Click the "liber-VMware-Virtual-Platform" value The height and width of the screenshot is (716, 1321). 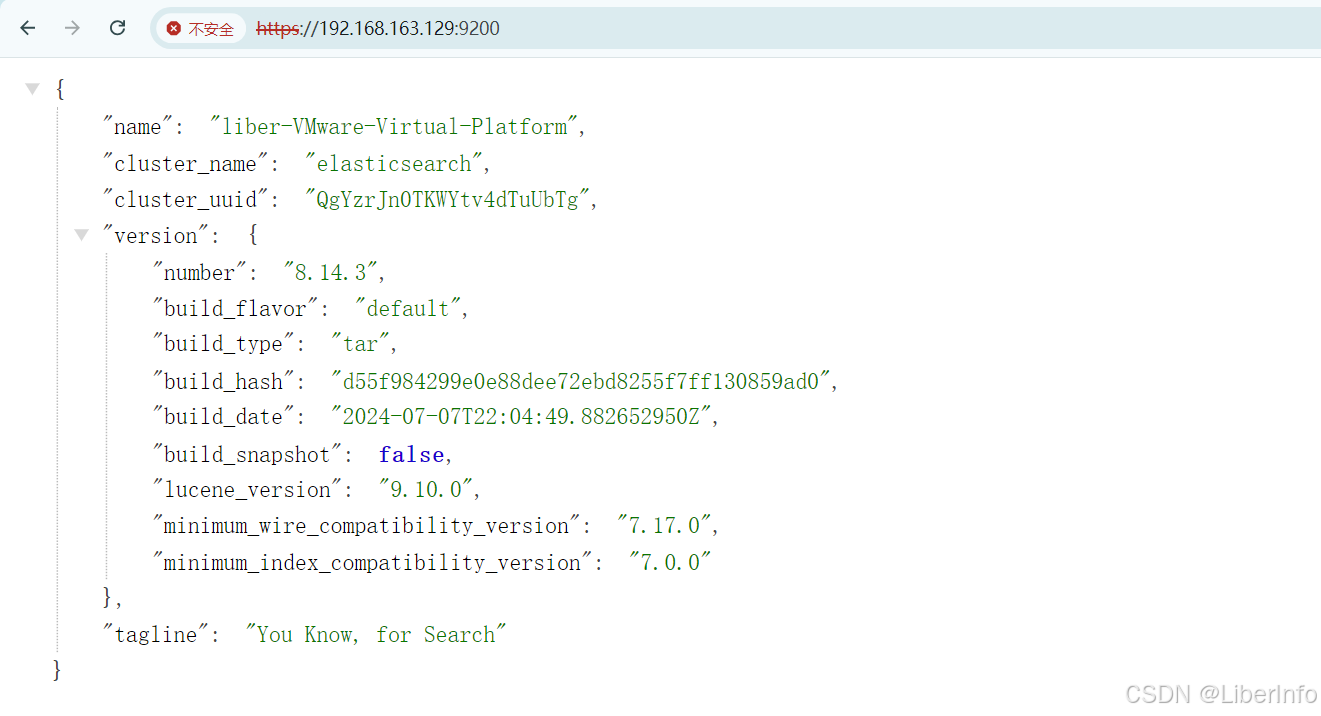[x=394, y=127]
